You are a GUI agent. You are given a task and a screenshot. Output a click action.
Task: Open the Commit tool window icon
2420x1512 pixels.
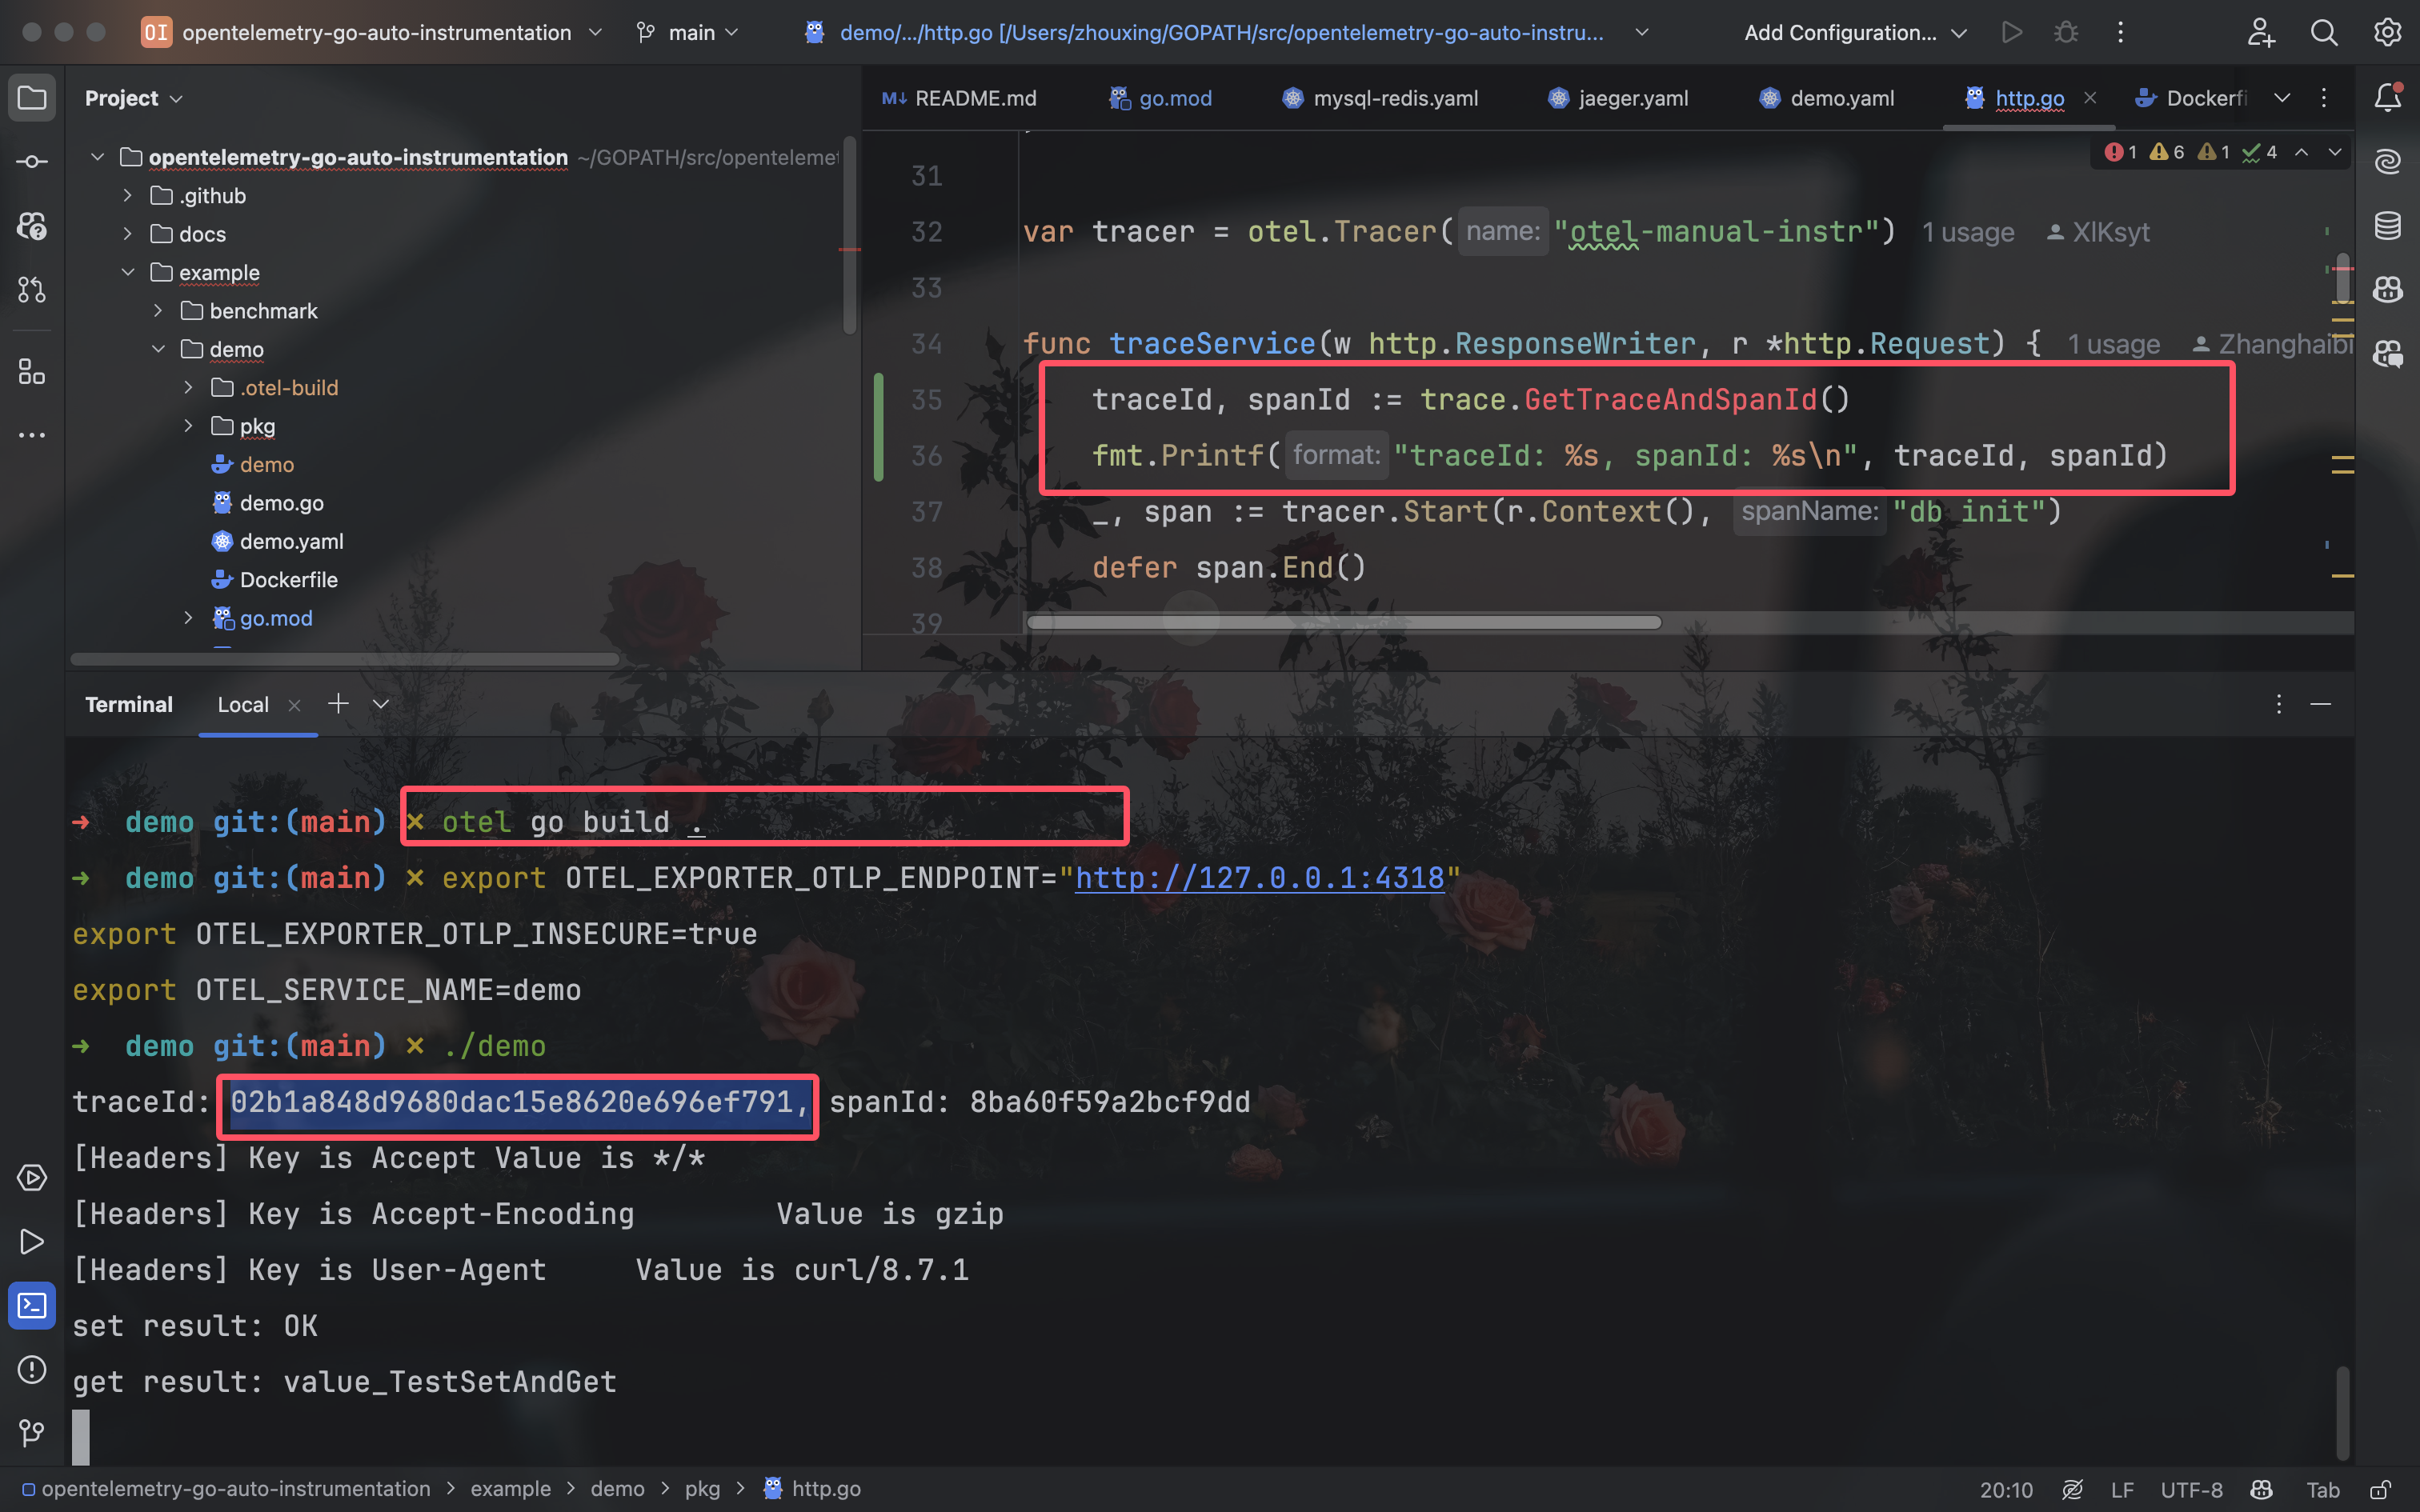pos(32,161)
